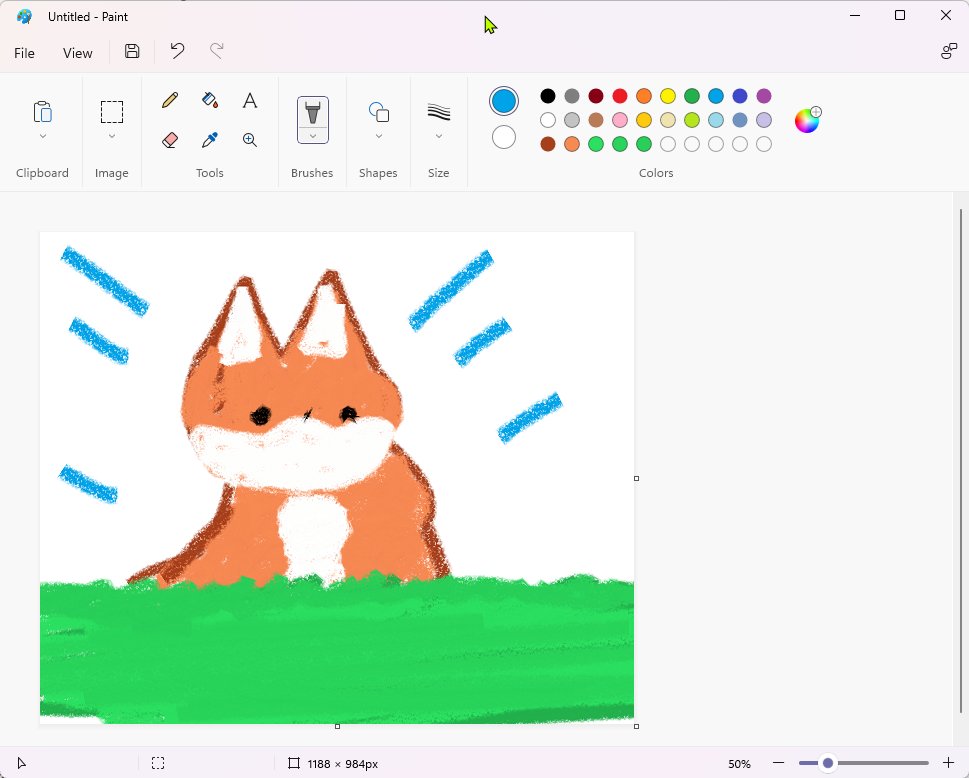Image resolution: width=969 pixels, height=778 pixels.
Task: Pick the gold color swatch
Action: [644, 120]
